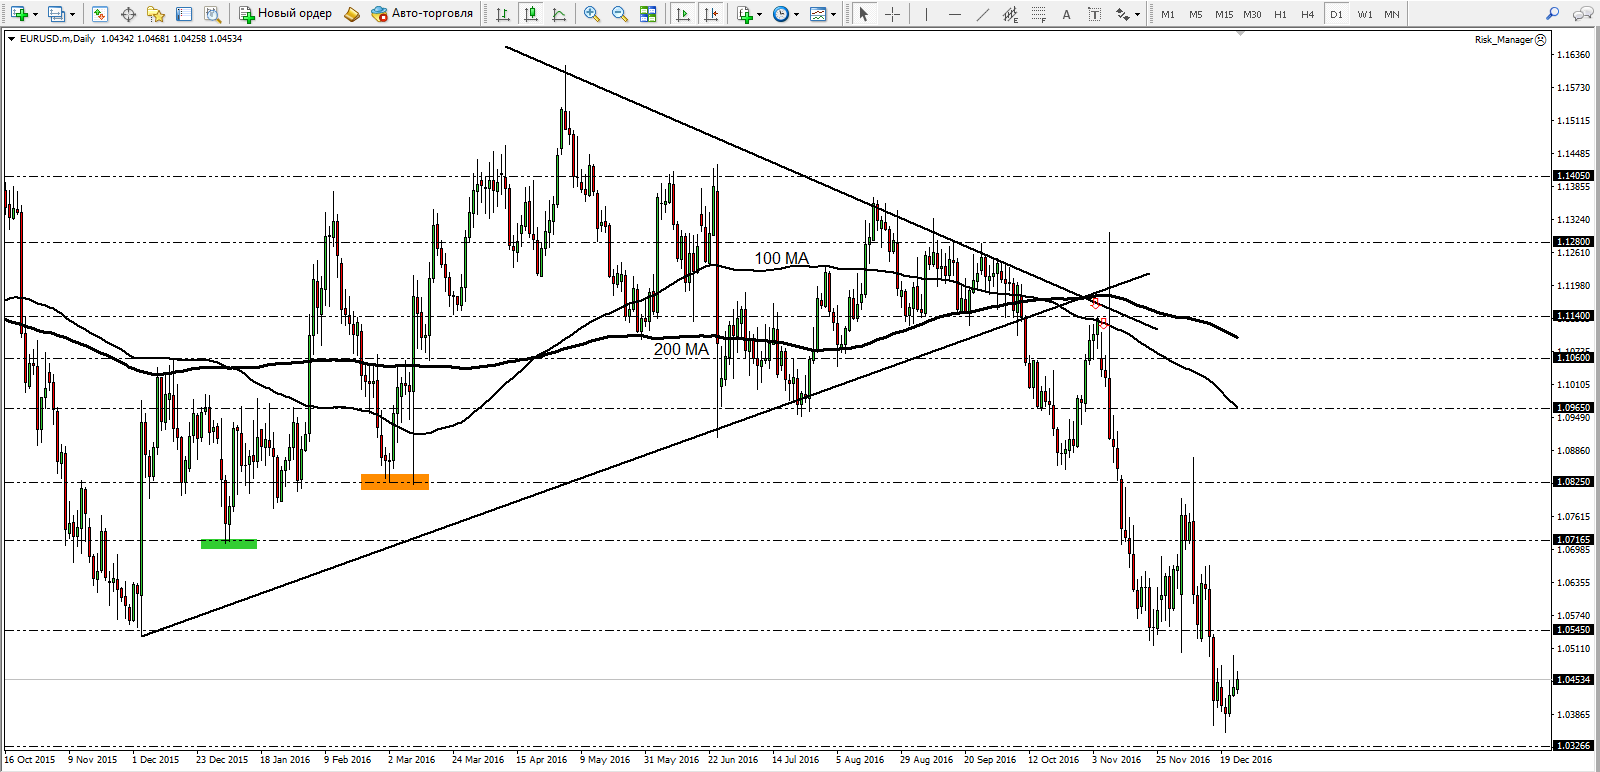Open the Terminal panel
Viewport: 1600px width, 772px height.
click(184, 14)
